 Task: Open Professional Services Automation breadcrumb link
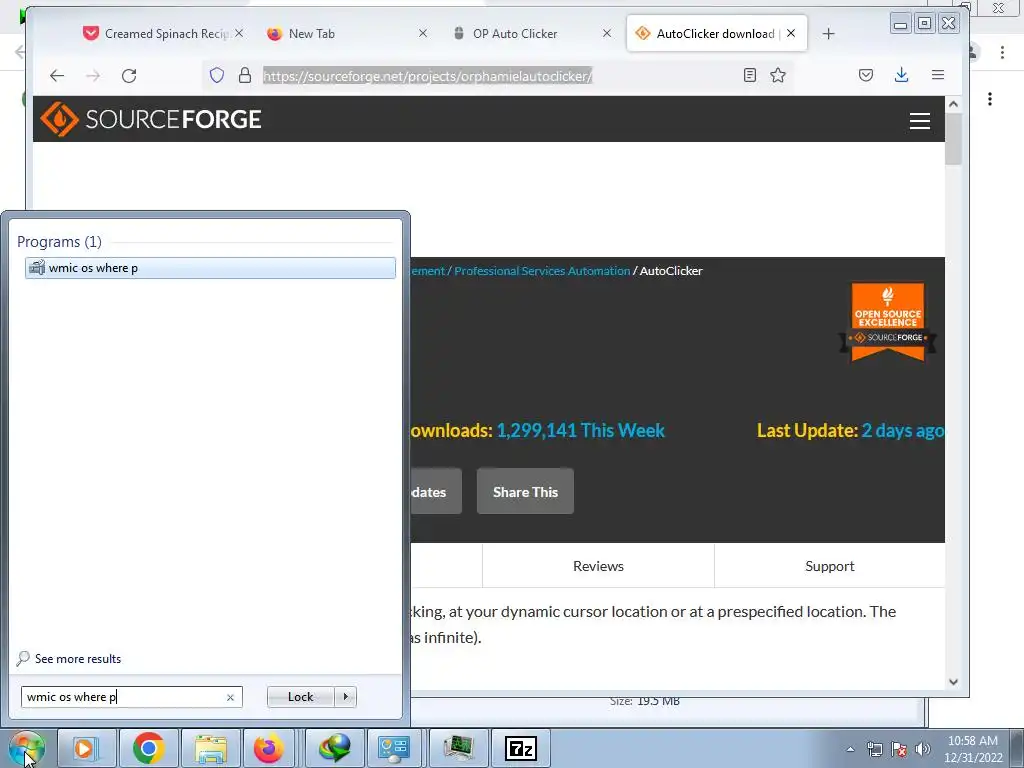click(541, 271)
